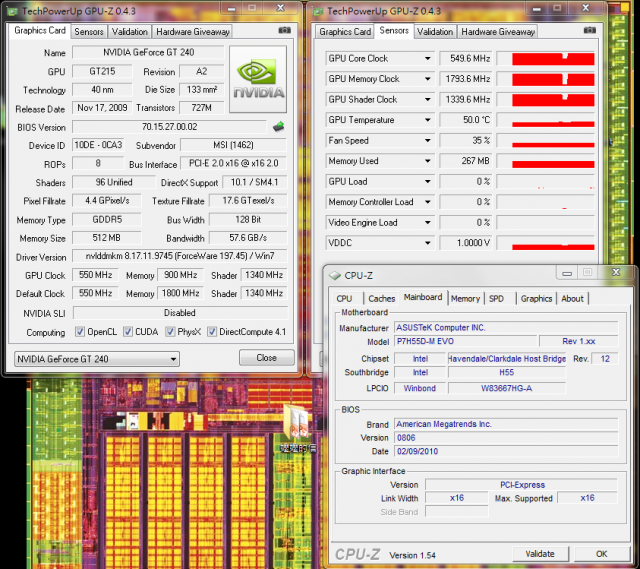Switch to Sensors tab in left GPU-Z window
Image resolution: width=640 pixels, height=569 pixels.
tap(89, 32)
